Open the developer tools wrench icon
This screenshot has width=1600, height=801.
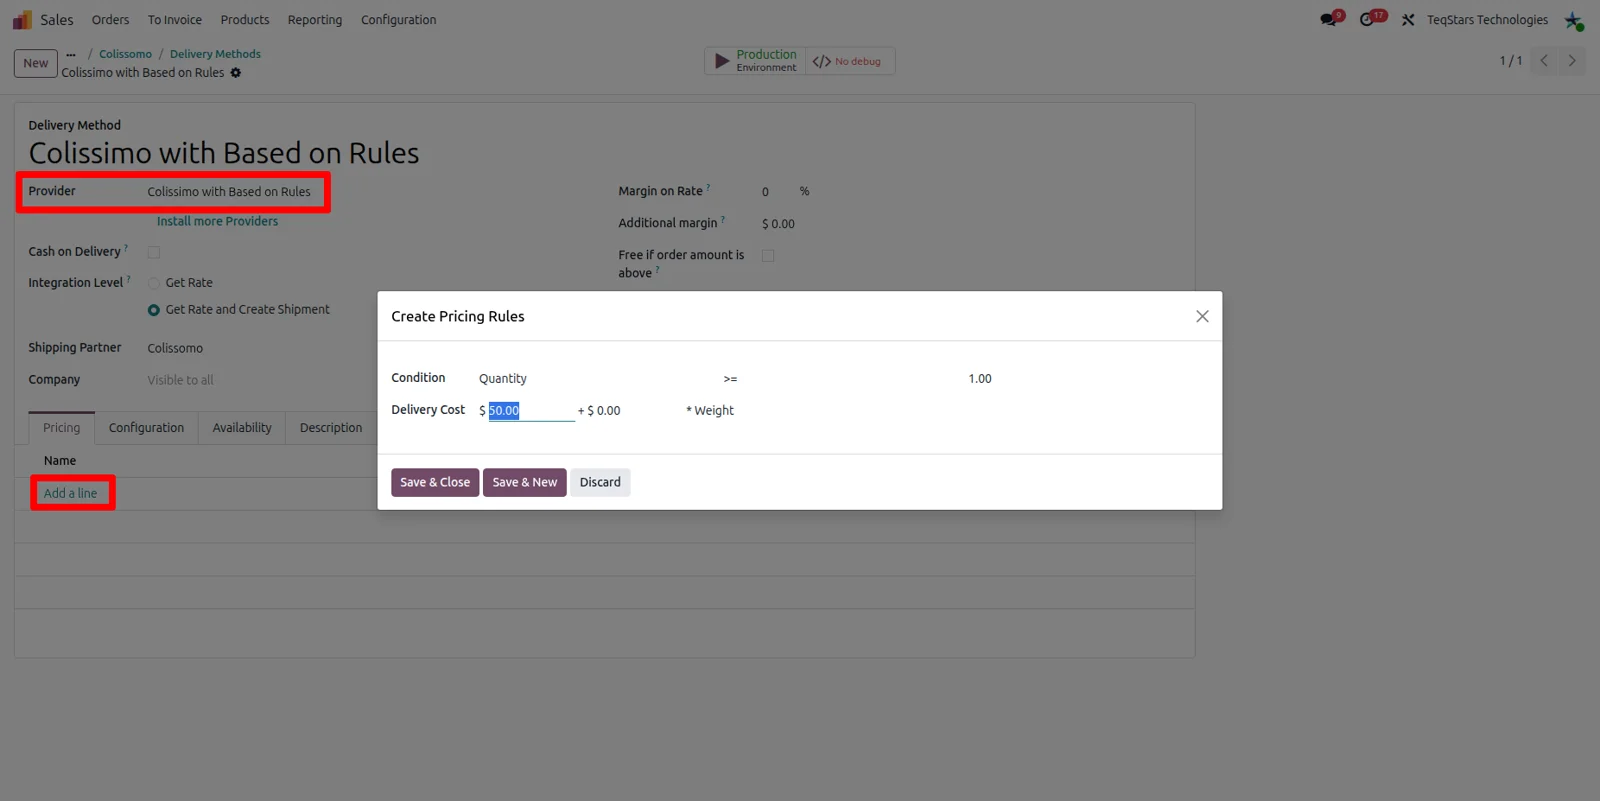(1408, 20)
